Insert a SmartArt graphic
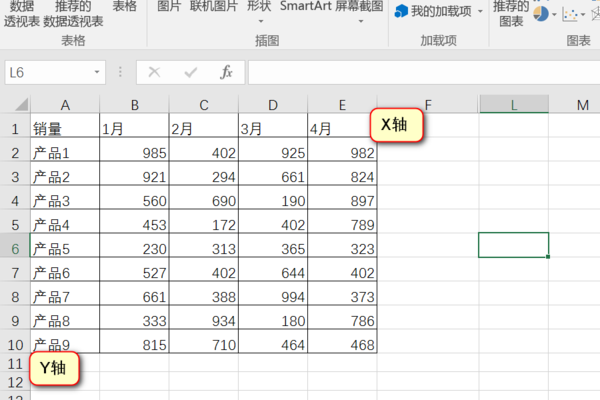This screenshot has height=400, width=600. coord(305,6)
